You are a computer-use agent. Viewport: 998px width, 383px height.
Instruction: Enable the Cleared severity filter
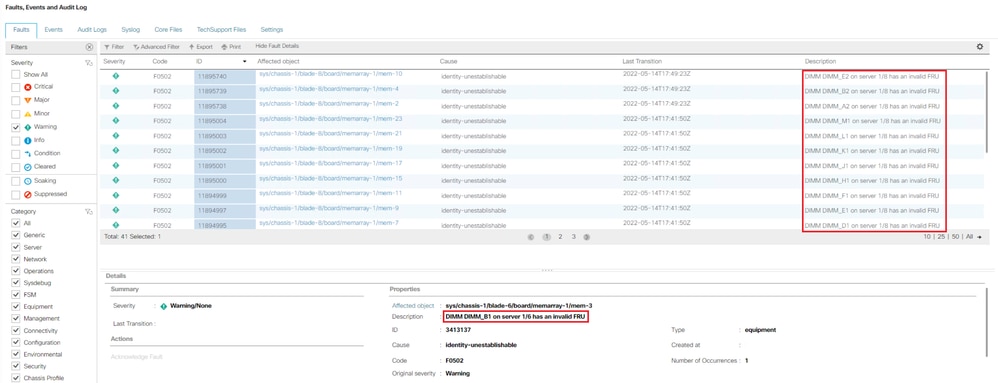pos(16,167)
